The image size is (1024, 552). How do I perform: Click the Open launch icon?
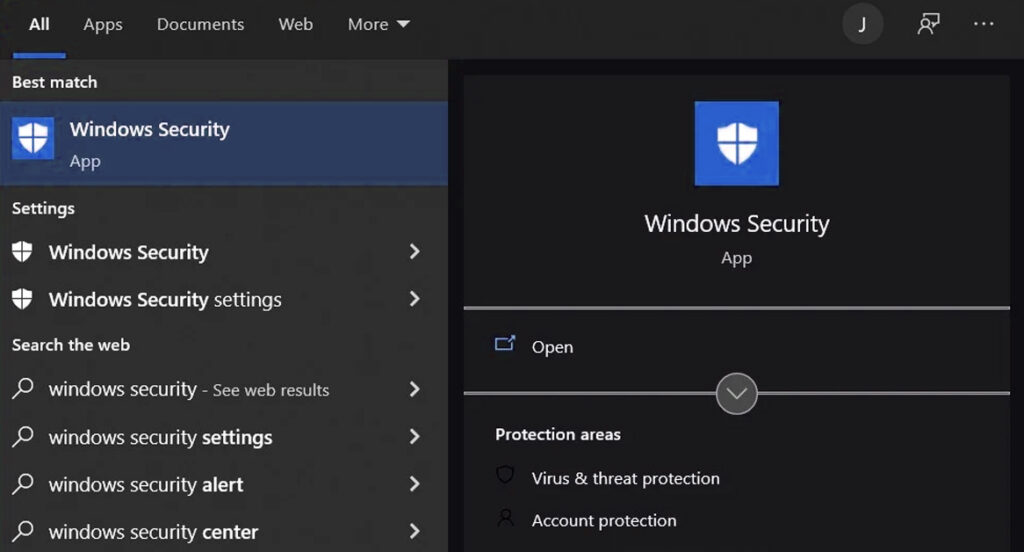[505, 344]
